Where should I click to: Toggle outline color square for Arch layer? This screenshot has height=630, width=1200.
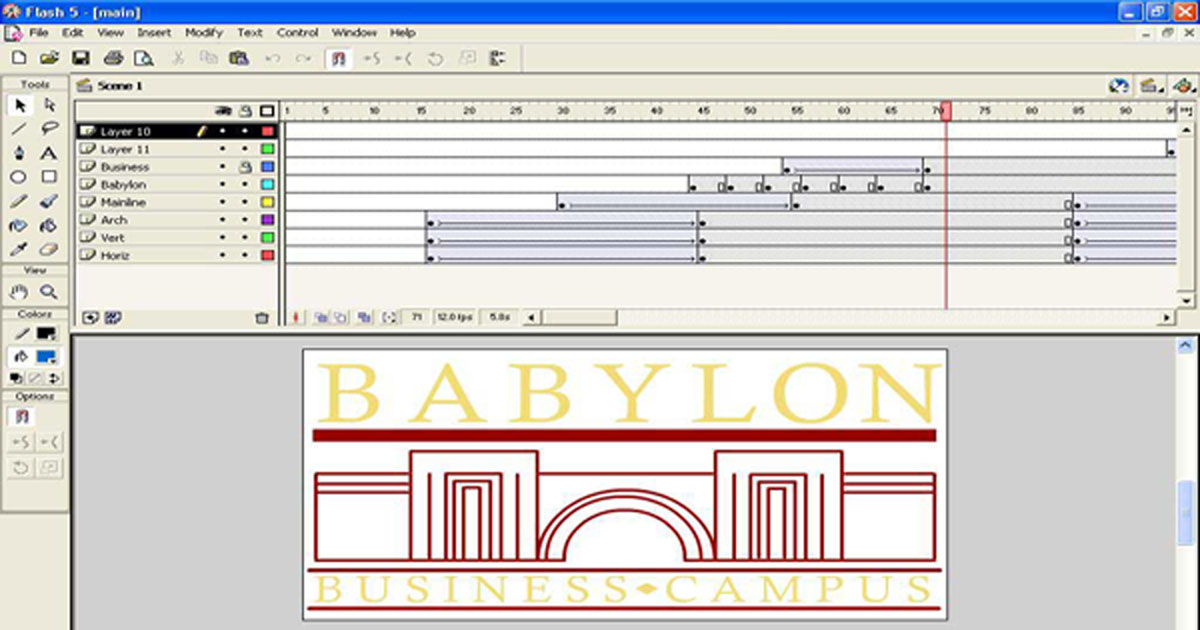click(267, 220)
